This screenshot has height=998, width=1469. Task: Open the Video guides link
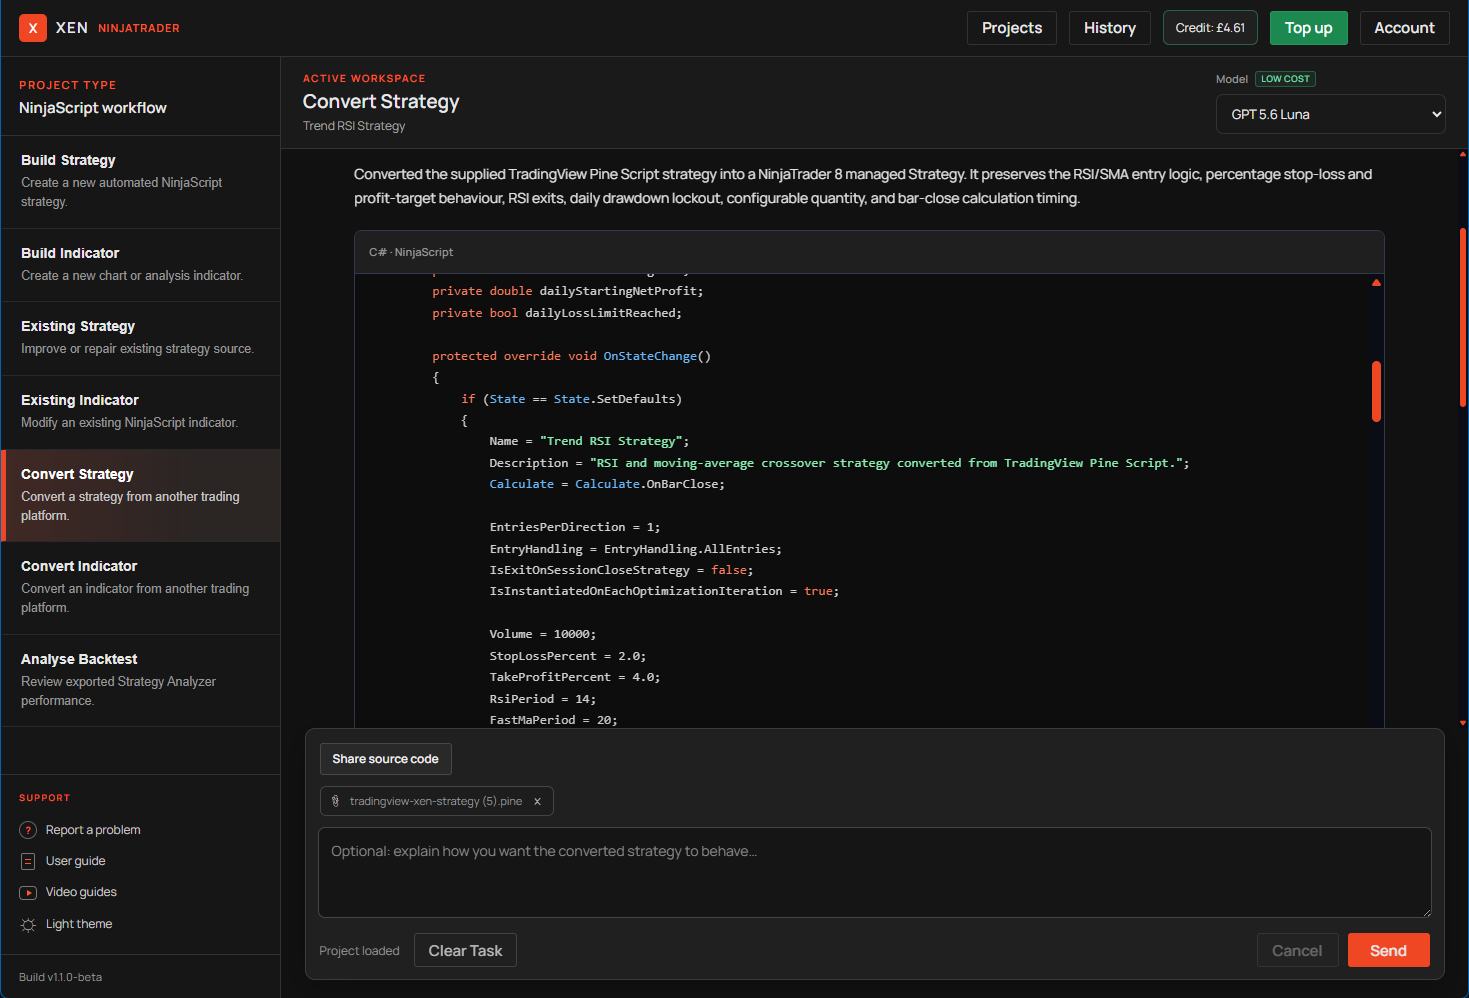81,892
